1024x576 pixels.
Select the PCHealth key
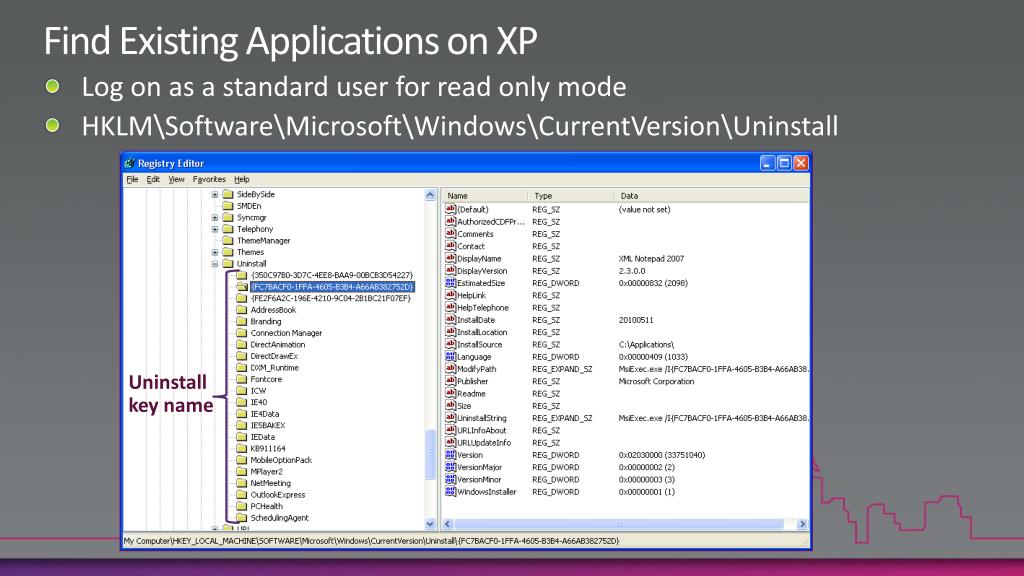point(266,506)
